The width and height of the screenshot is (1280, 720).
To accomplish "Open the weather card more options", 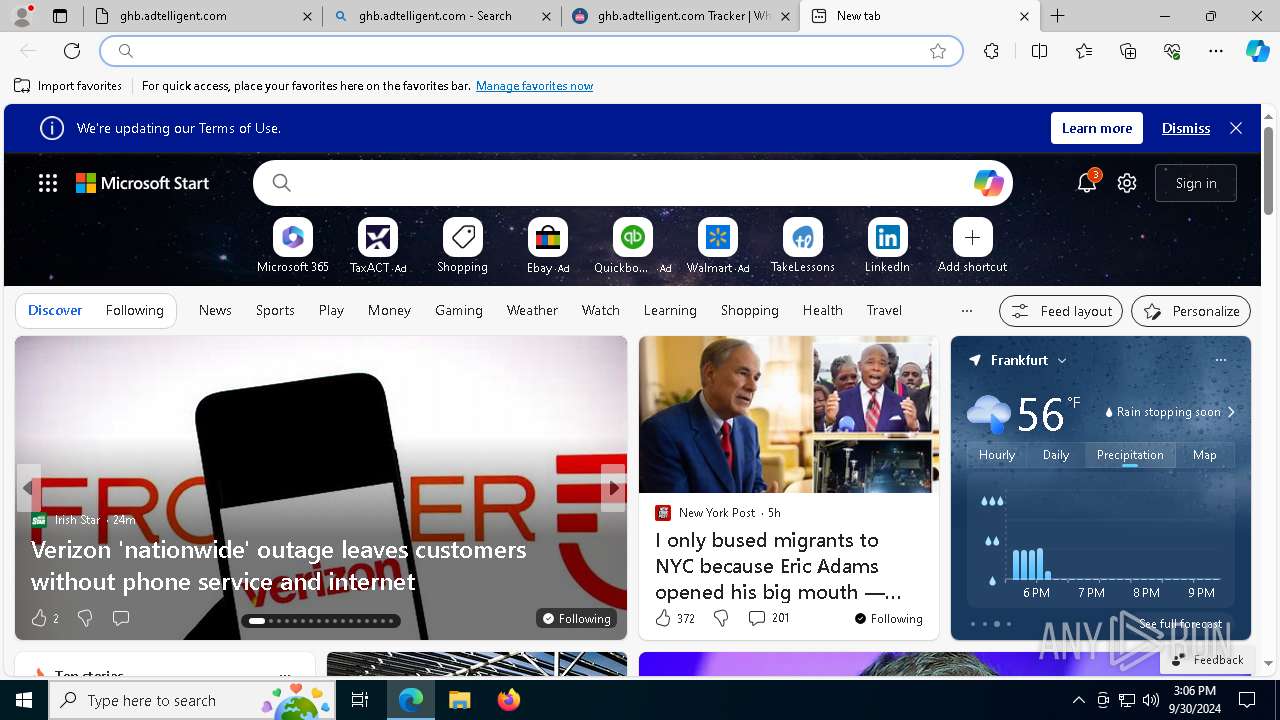I will (1220, 360).
